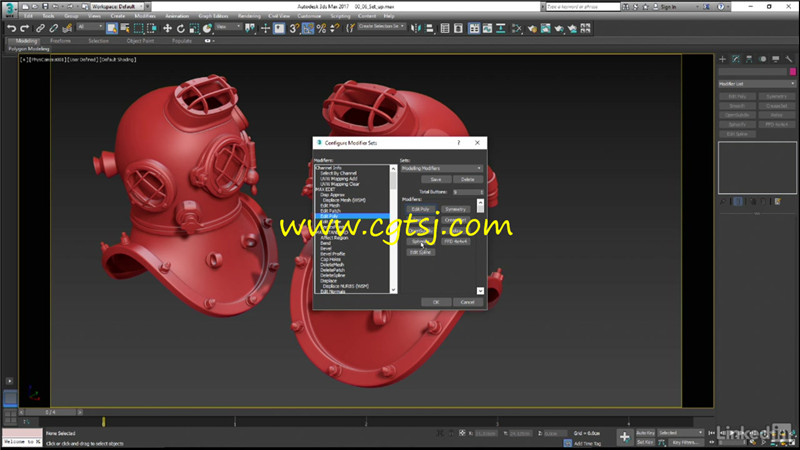Select the Rotate tool

click(181, 29)
